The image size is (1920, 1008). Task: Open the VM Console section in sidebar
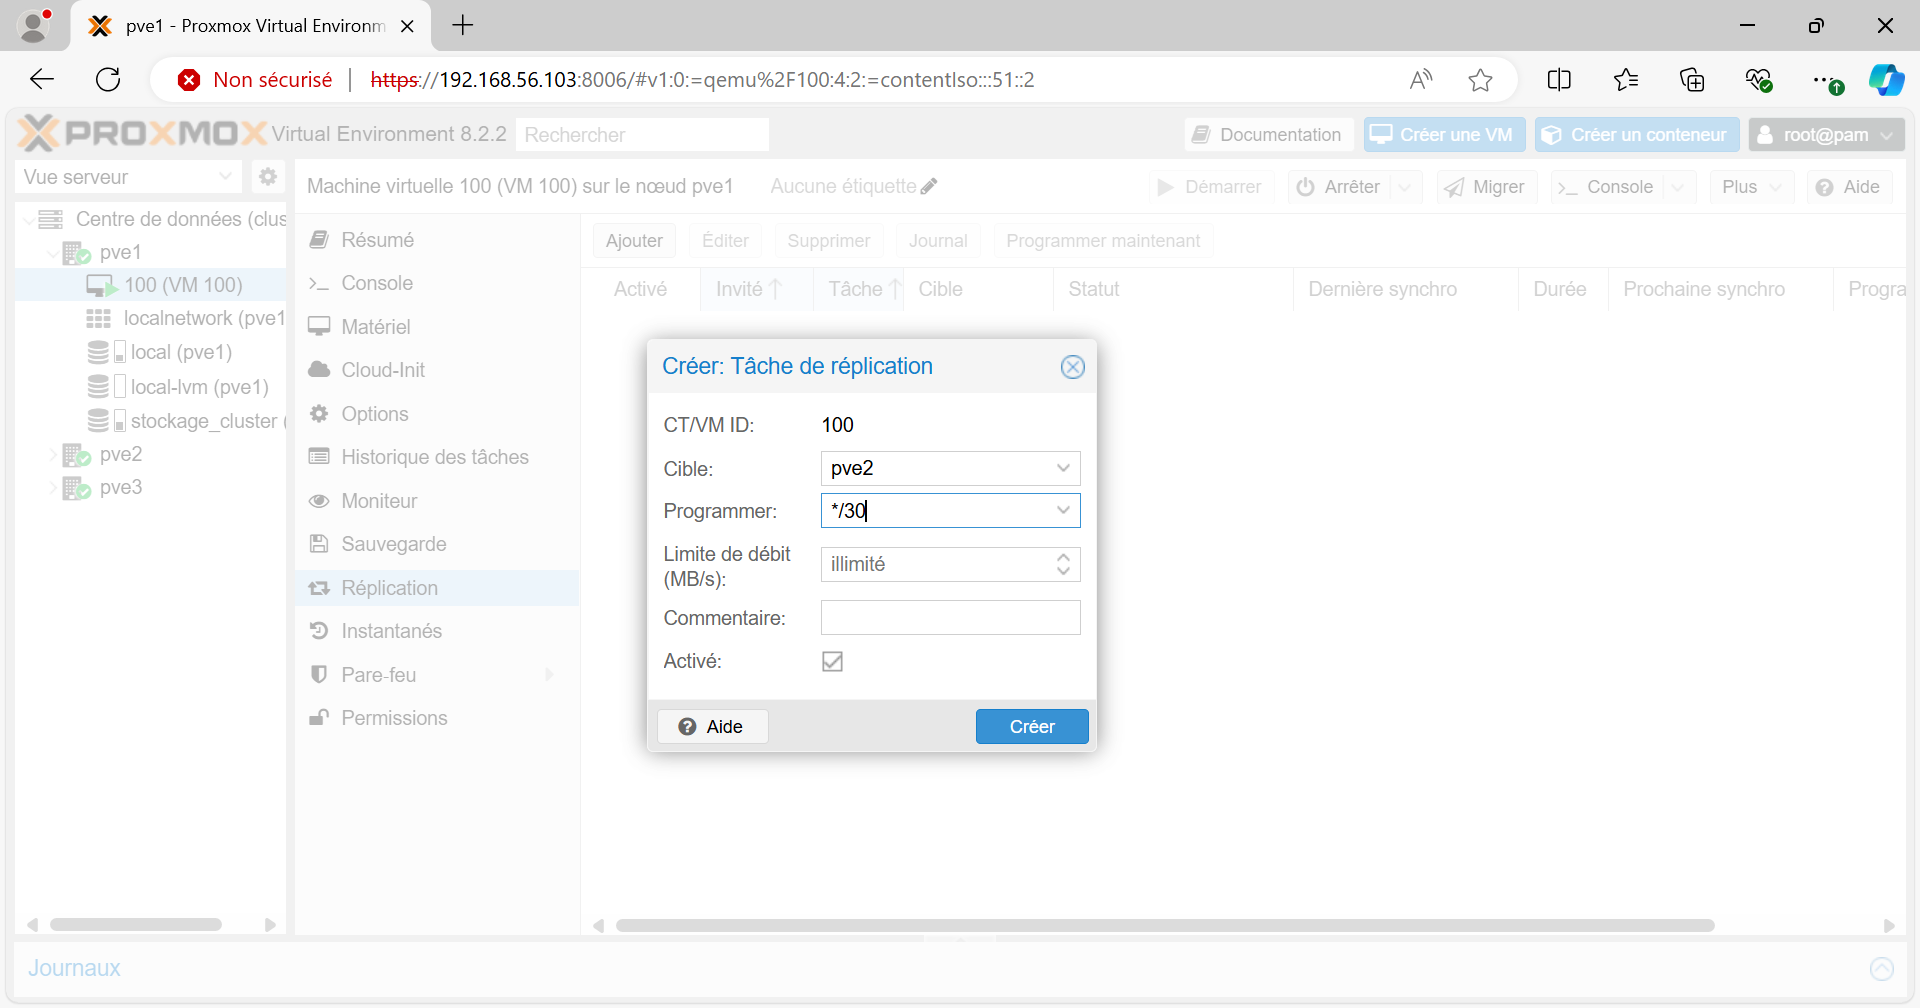437,283
